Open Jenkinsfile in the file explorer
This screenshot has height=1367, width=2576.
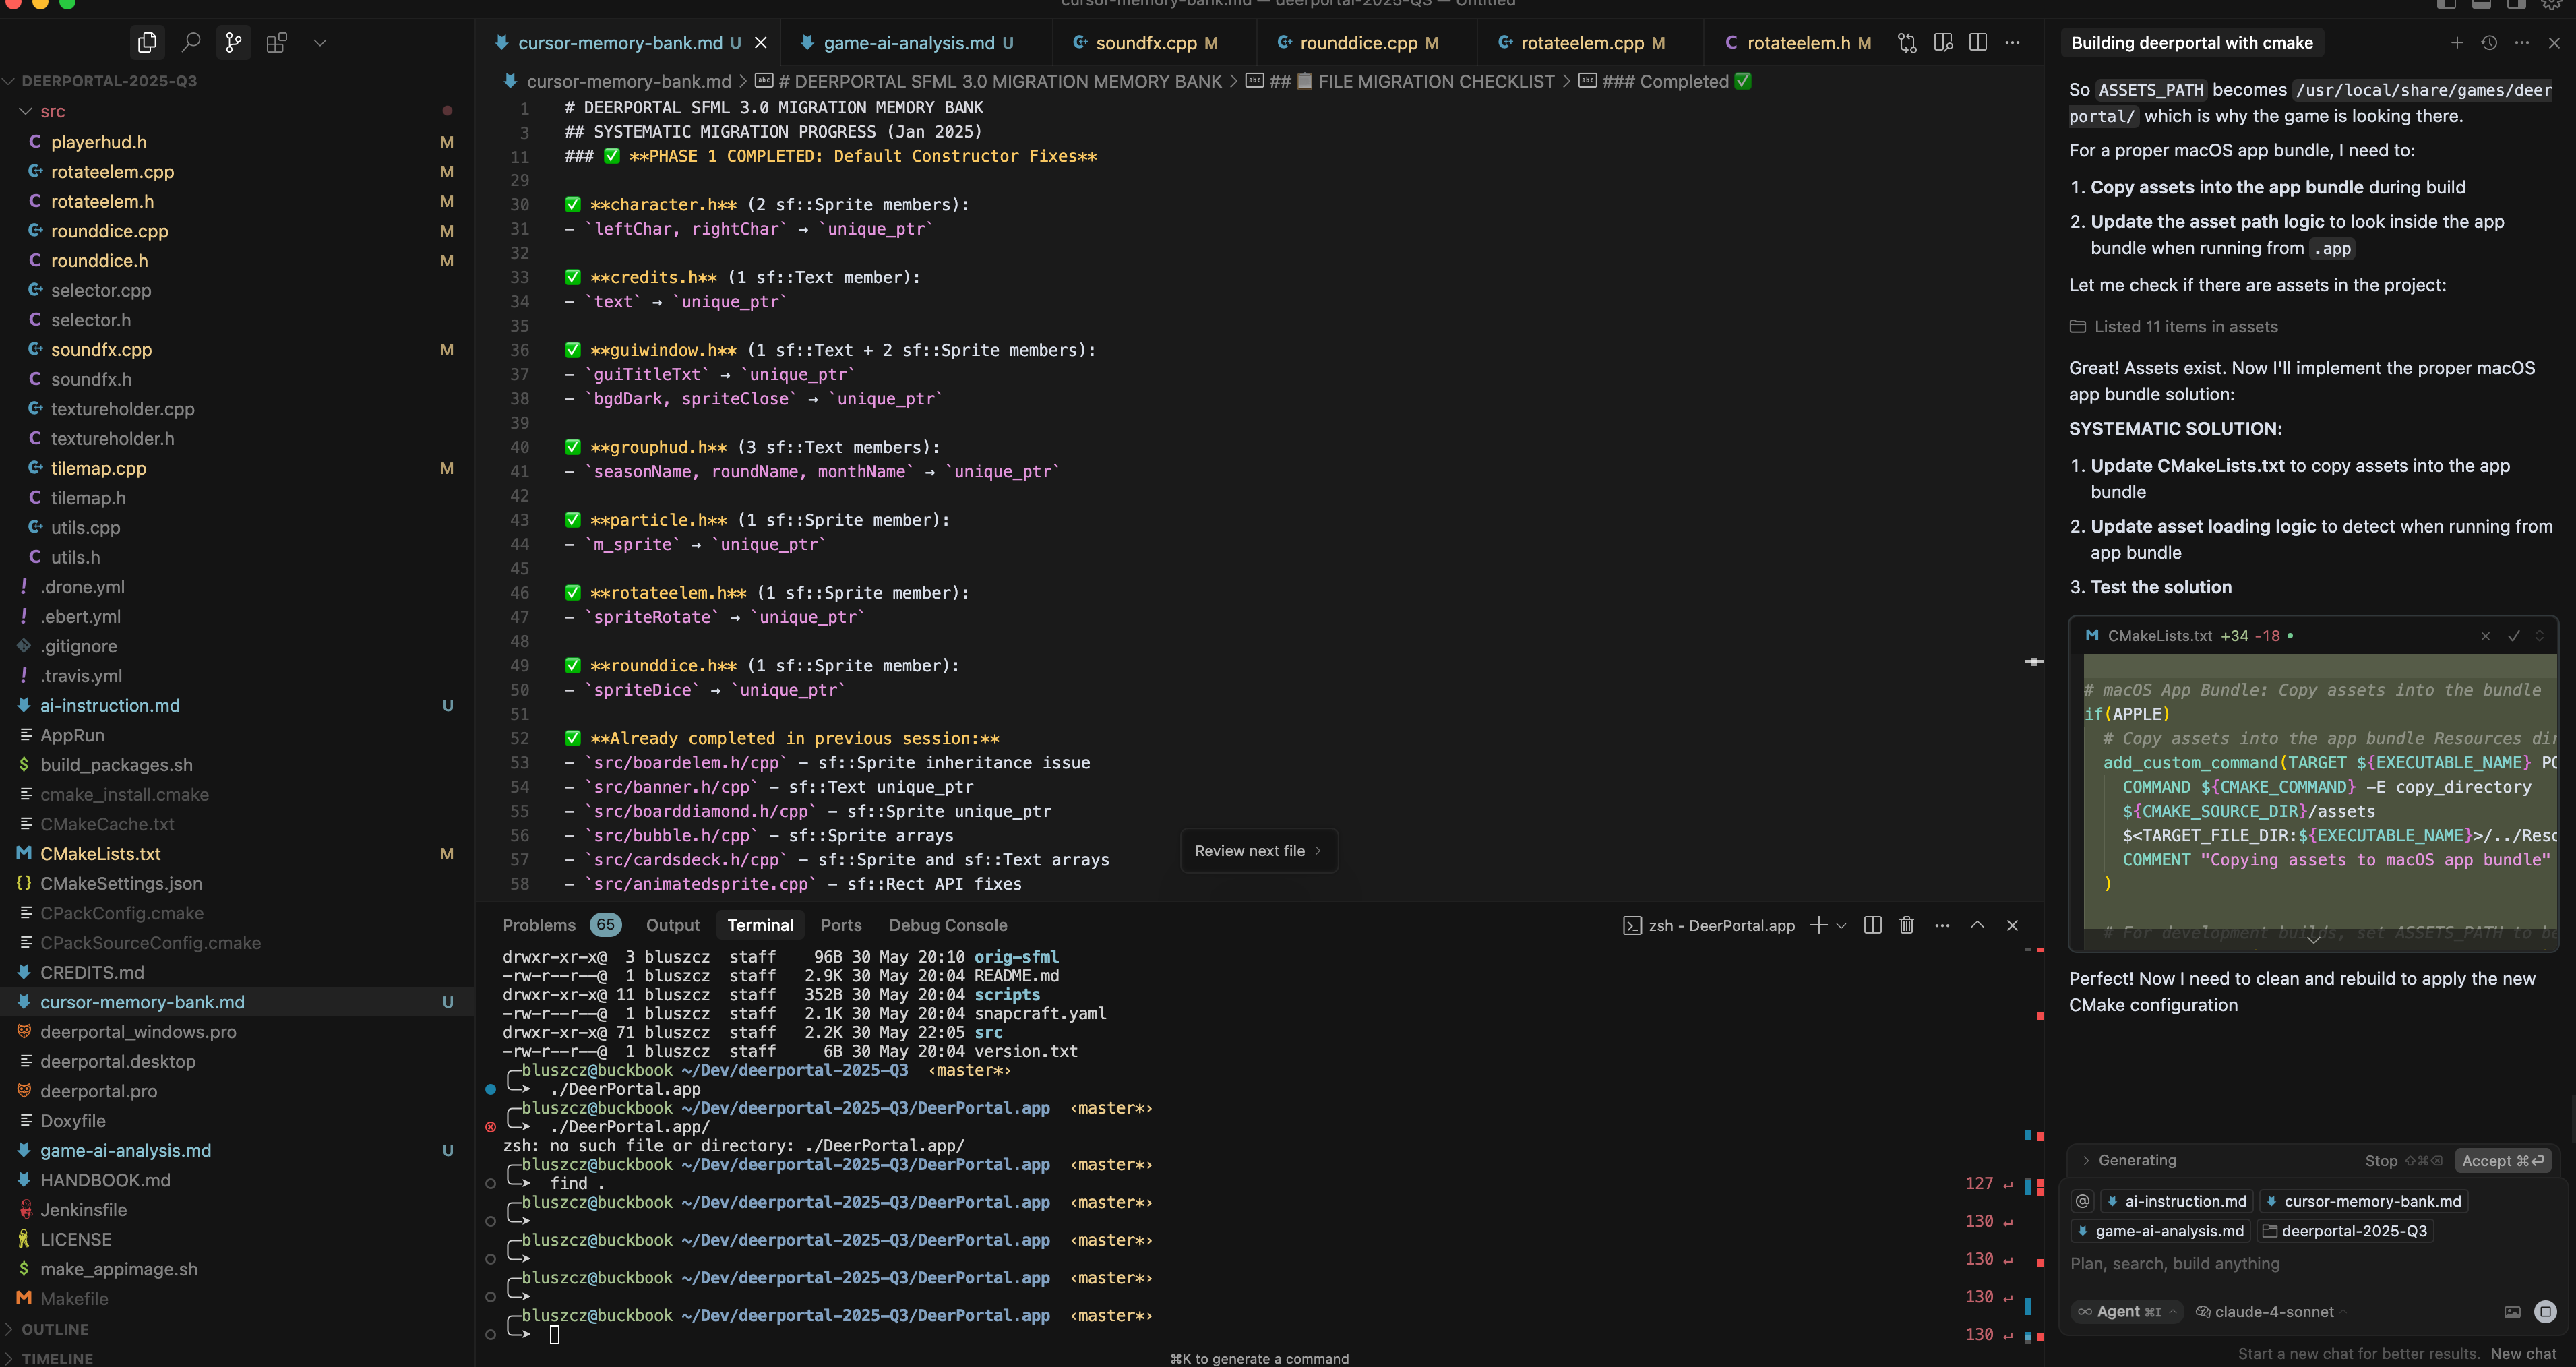(x=237, y=1210)
